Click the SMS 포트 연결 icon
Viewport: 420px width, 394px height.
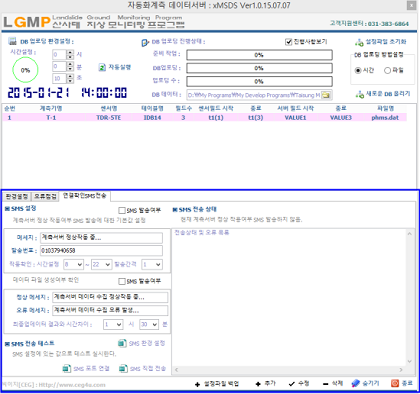(x=67, y=368)
